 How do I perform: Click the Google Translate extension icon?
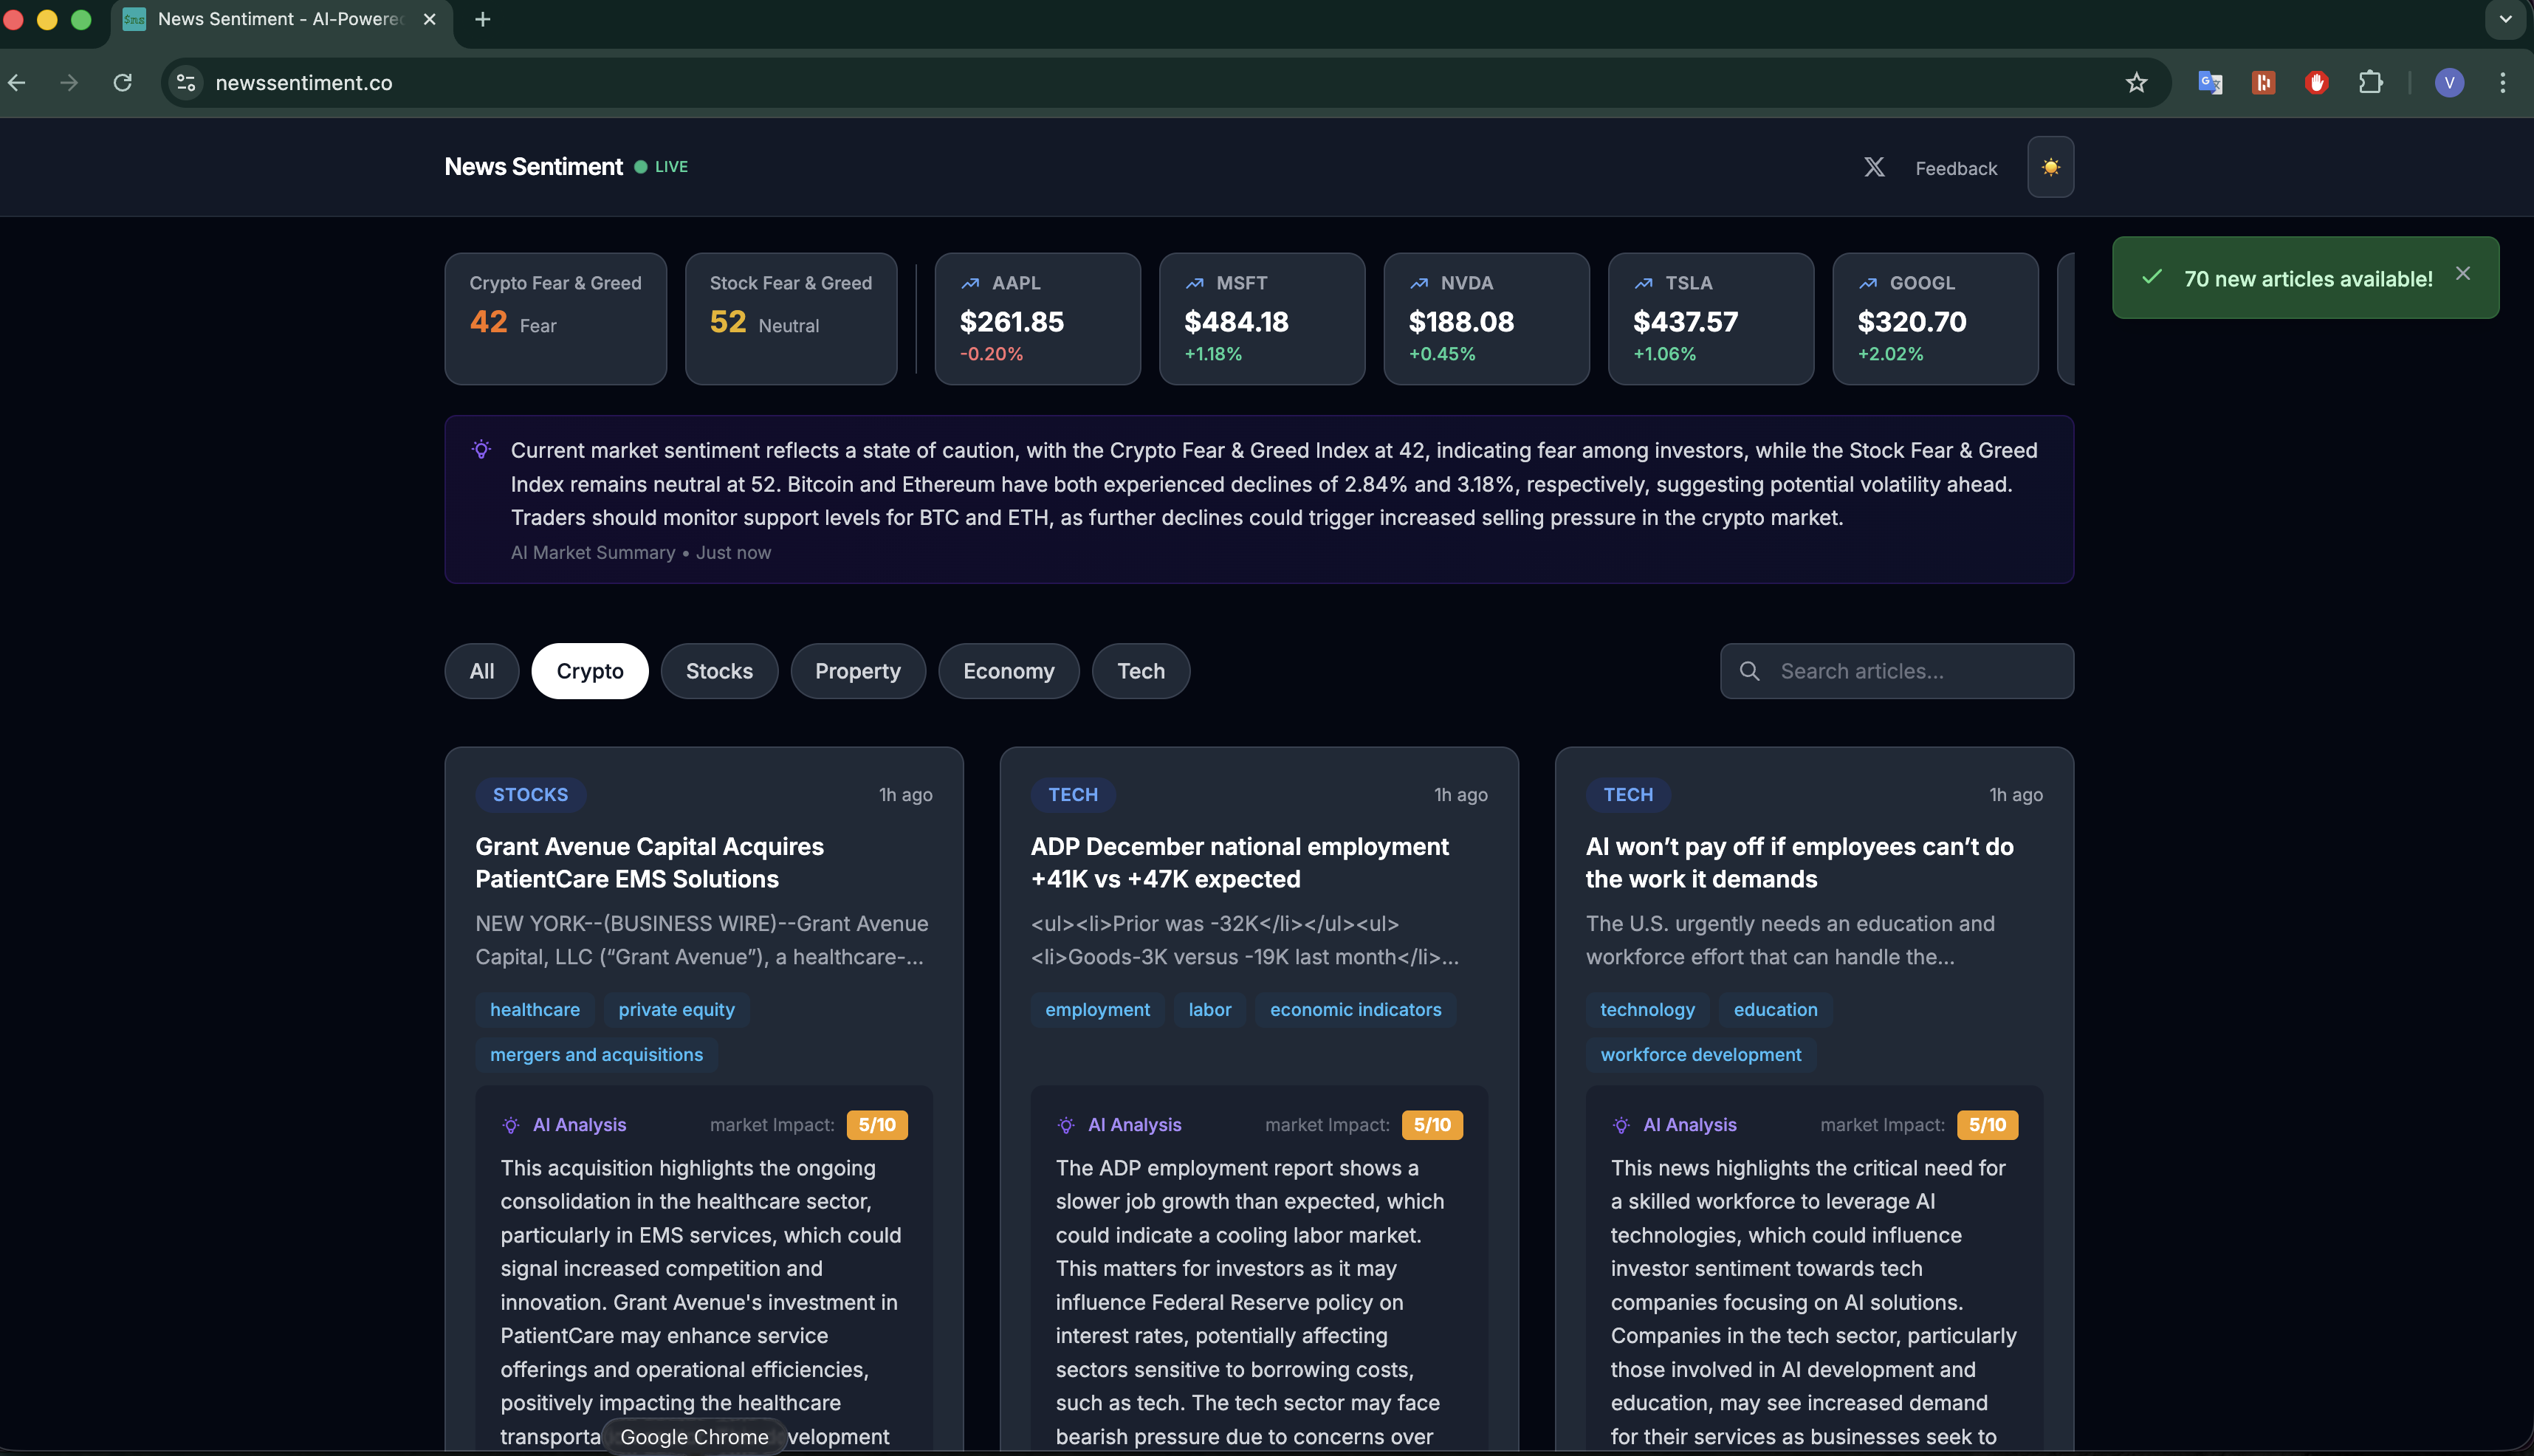tap(2210, 83)
